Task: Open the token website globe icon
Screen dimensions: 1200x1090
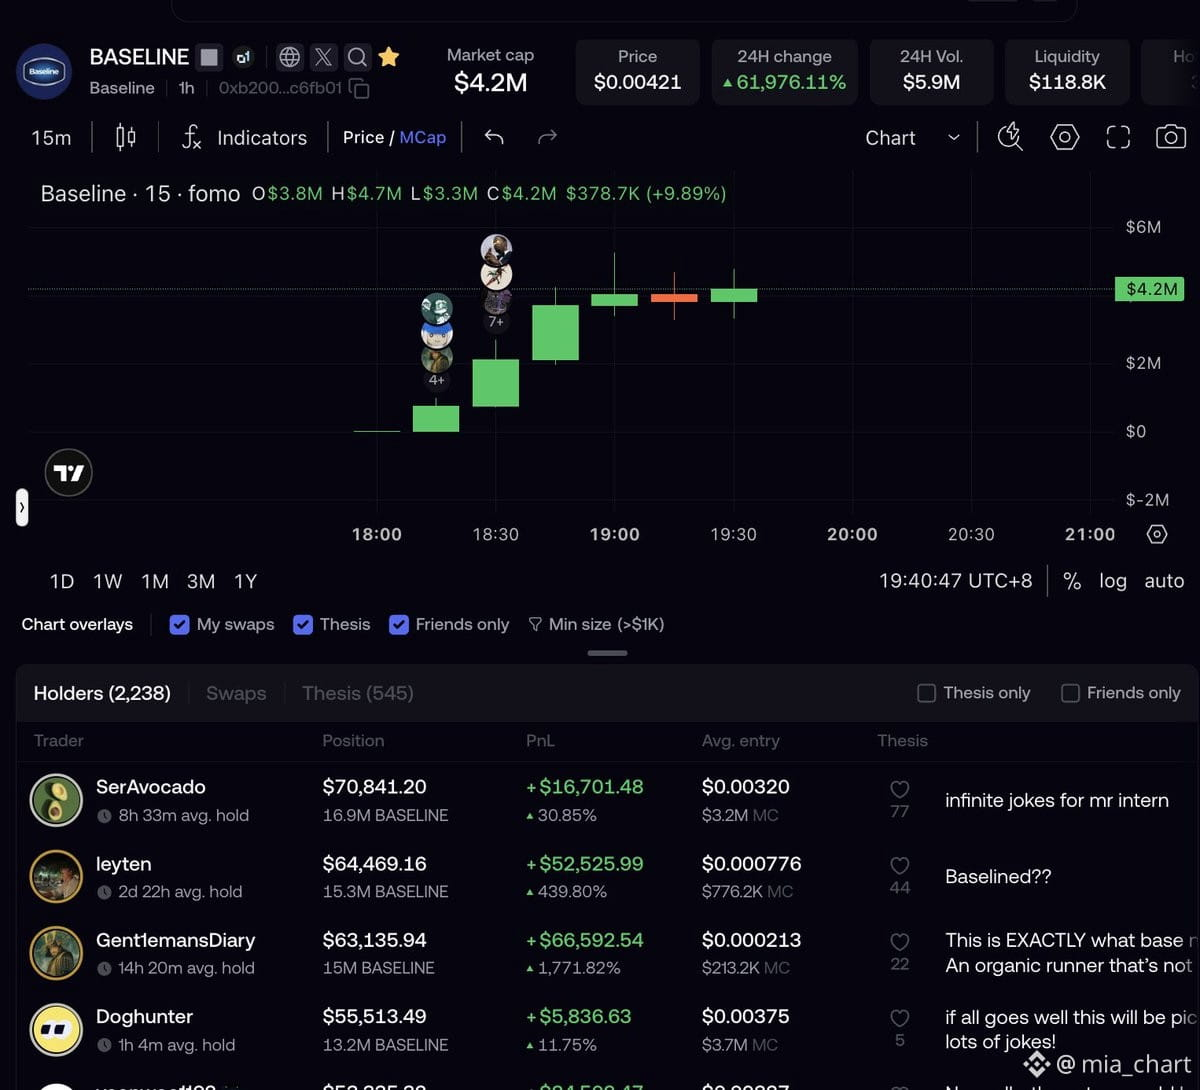Action: pos(289,57)
